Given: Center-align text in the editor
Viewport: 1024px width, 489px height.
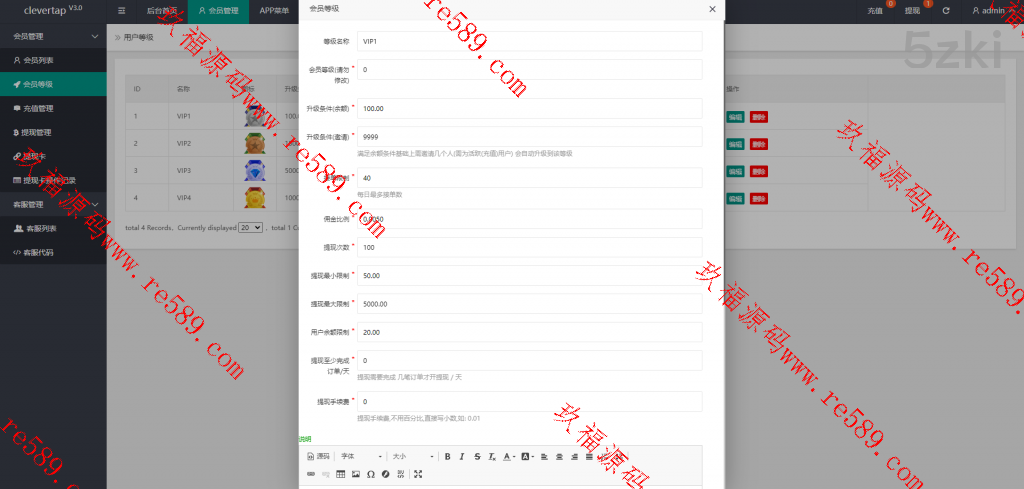Looking at the screenshot, I should [x=559, y=456].
